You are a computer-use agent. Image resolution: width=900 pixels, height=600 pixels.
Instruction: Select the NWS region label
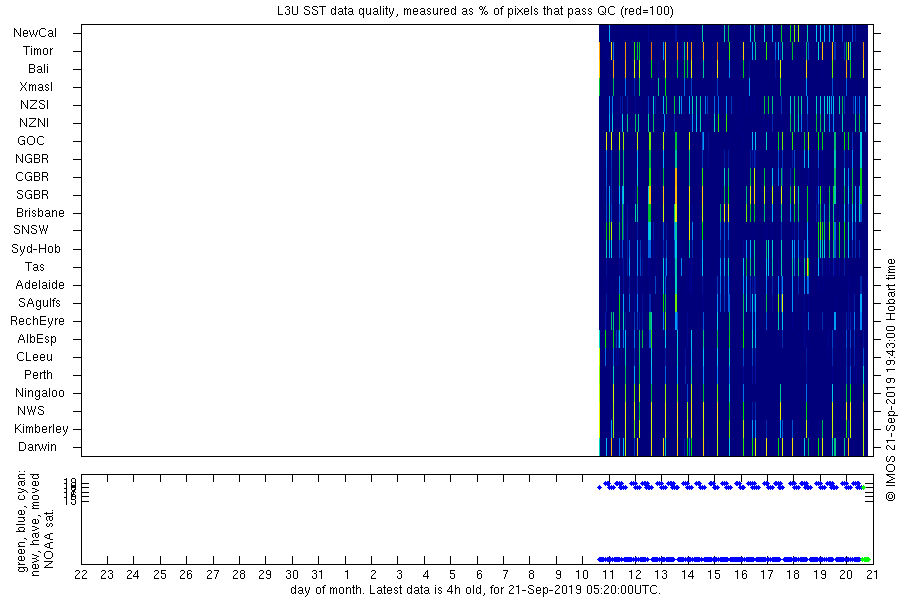pyautogui.click(x=31, y=411)
